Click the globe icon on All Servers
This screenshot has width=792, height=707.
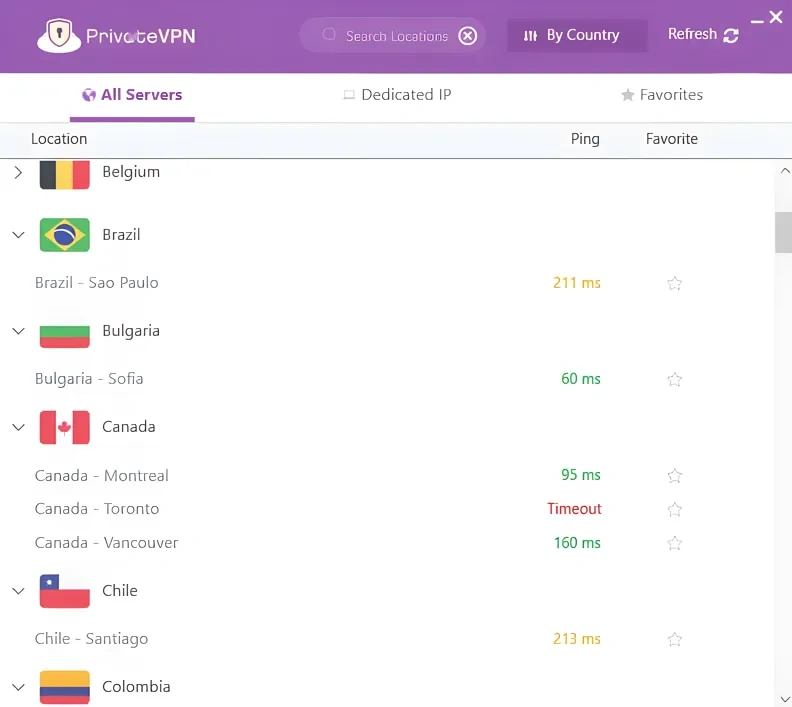click(89, 95)
